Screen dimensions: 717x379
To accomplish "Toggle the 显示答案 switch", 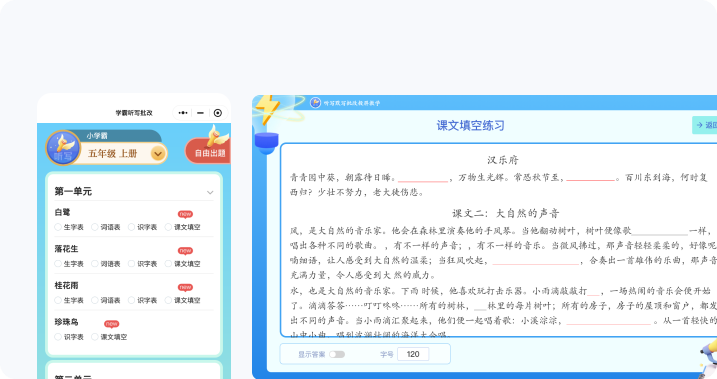I will click(x=337, y=354).
